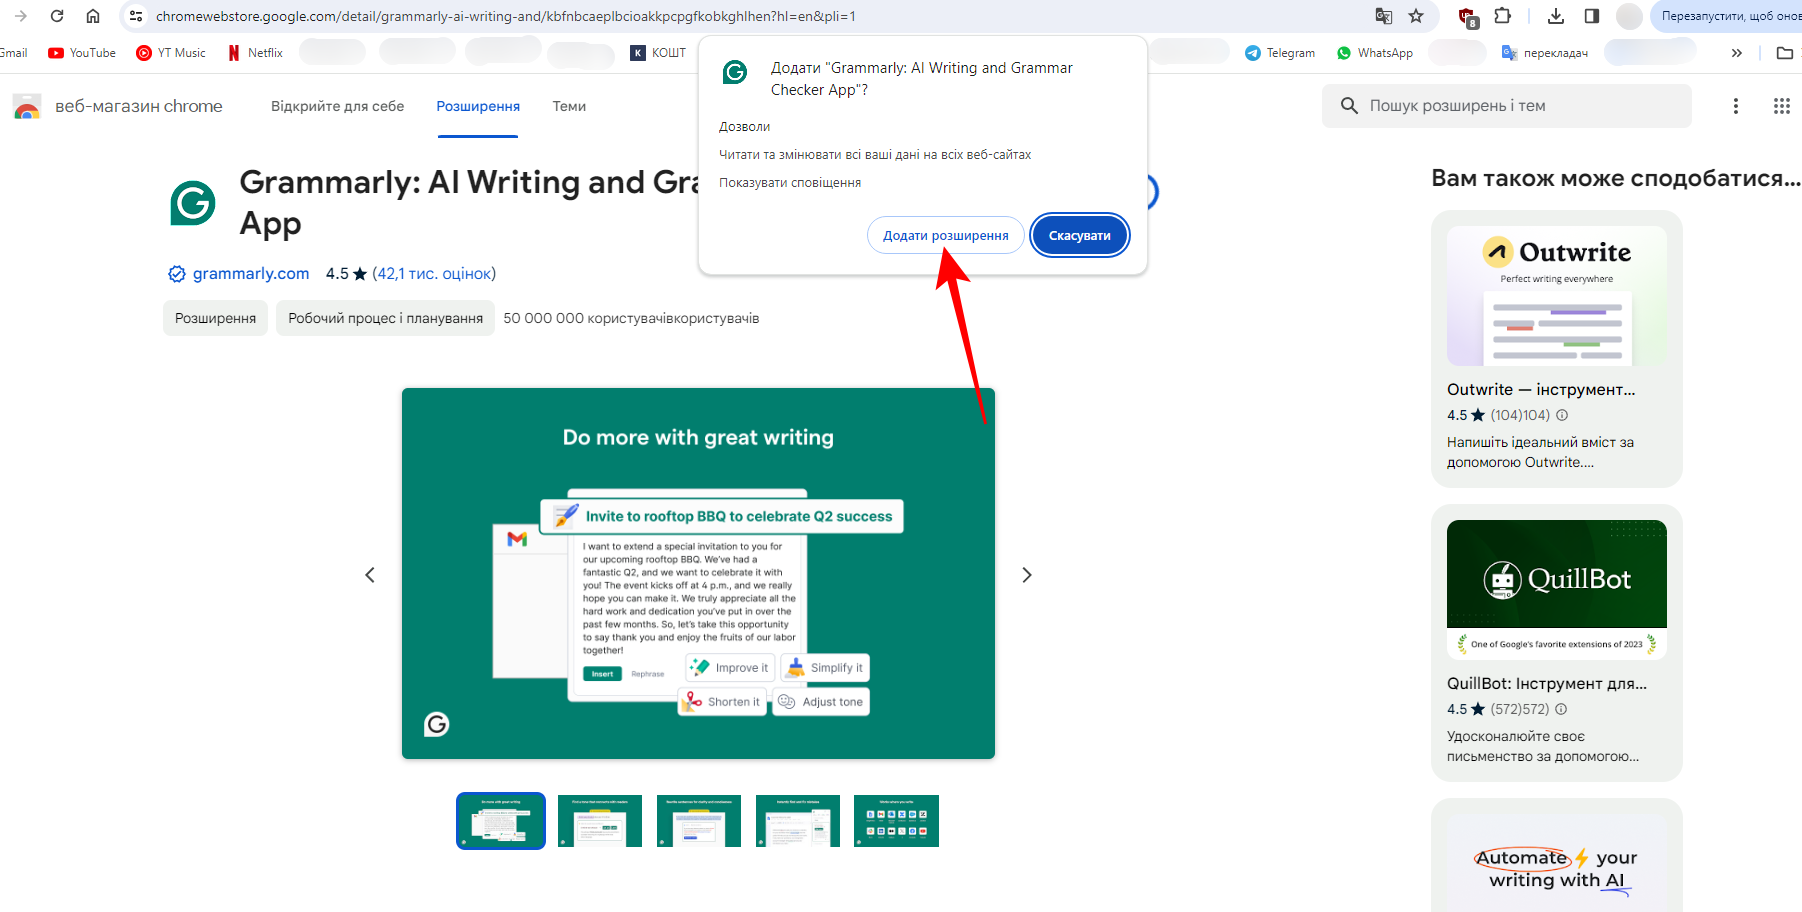Switch to the Теми tab
This screenshot has height=912, width=1802.
click(x=569, y=106)
